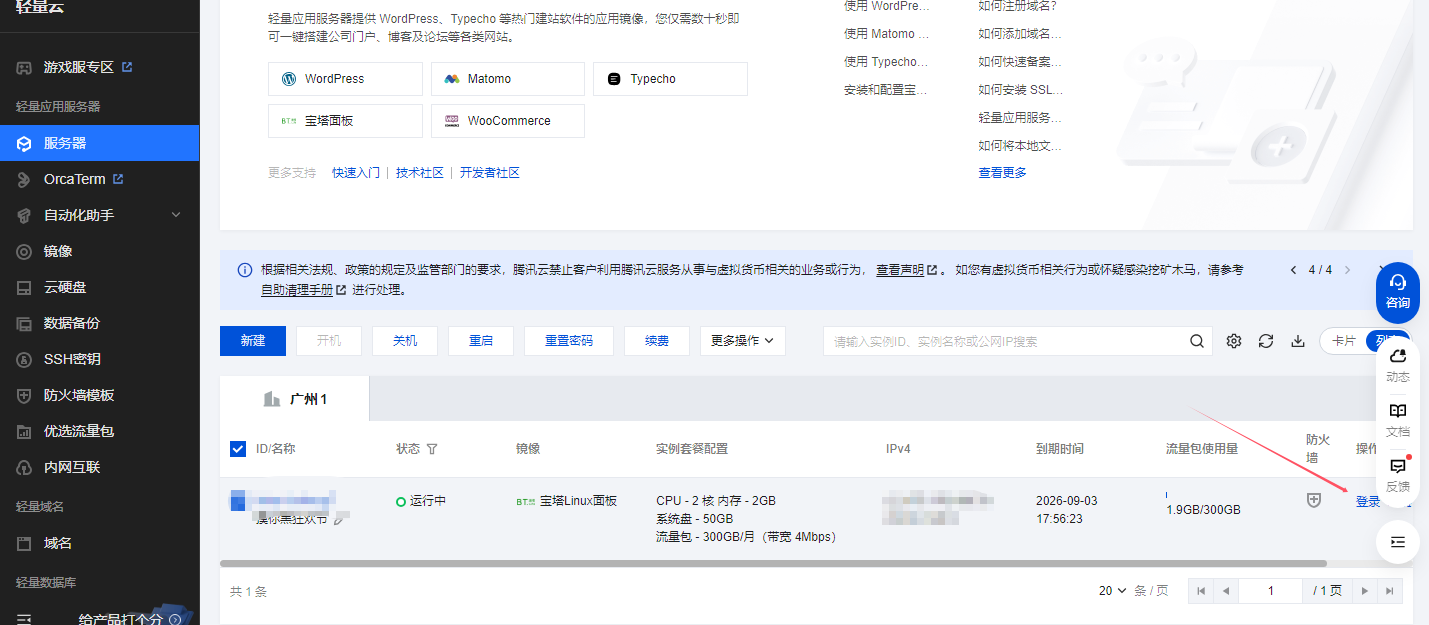Screen dimensions: 1429x625
Task: Open the 使用 Matomo help link
Action: click(886, 34)
